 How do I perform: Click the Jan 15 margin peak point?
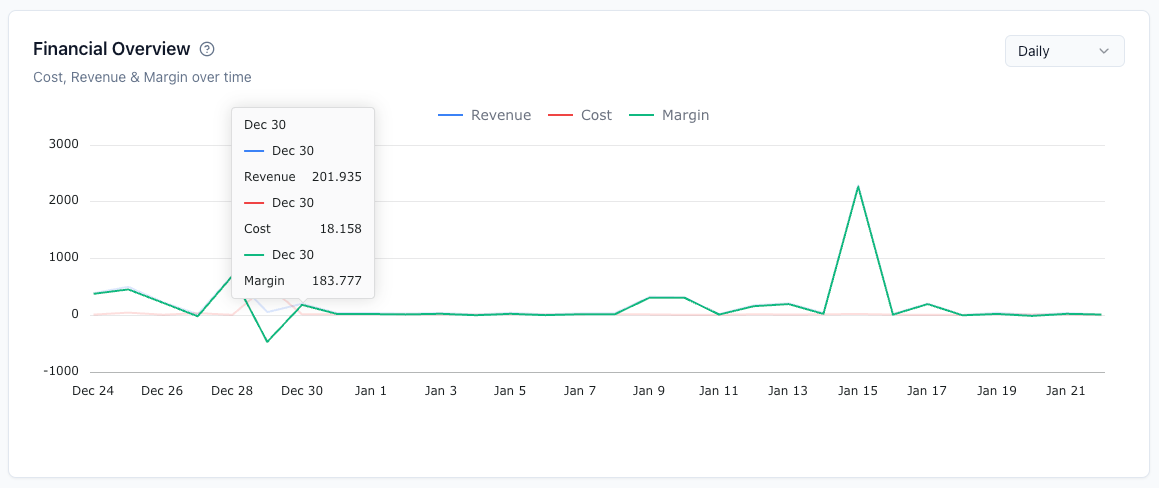pos(858,186)
